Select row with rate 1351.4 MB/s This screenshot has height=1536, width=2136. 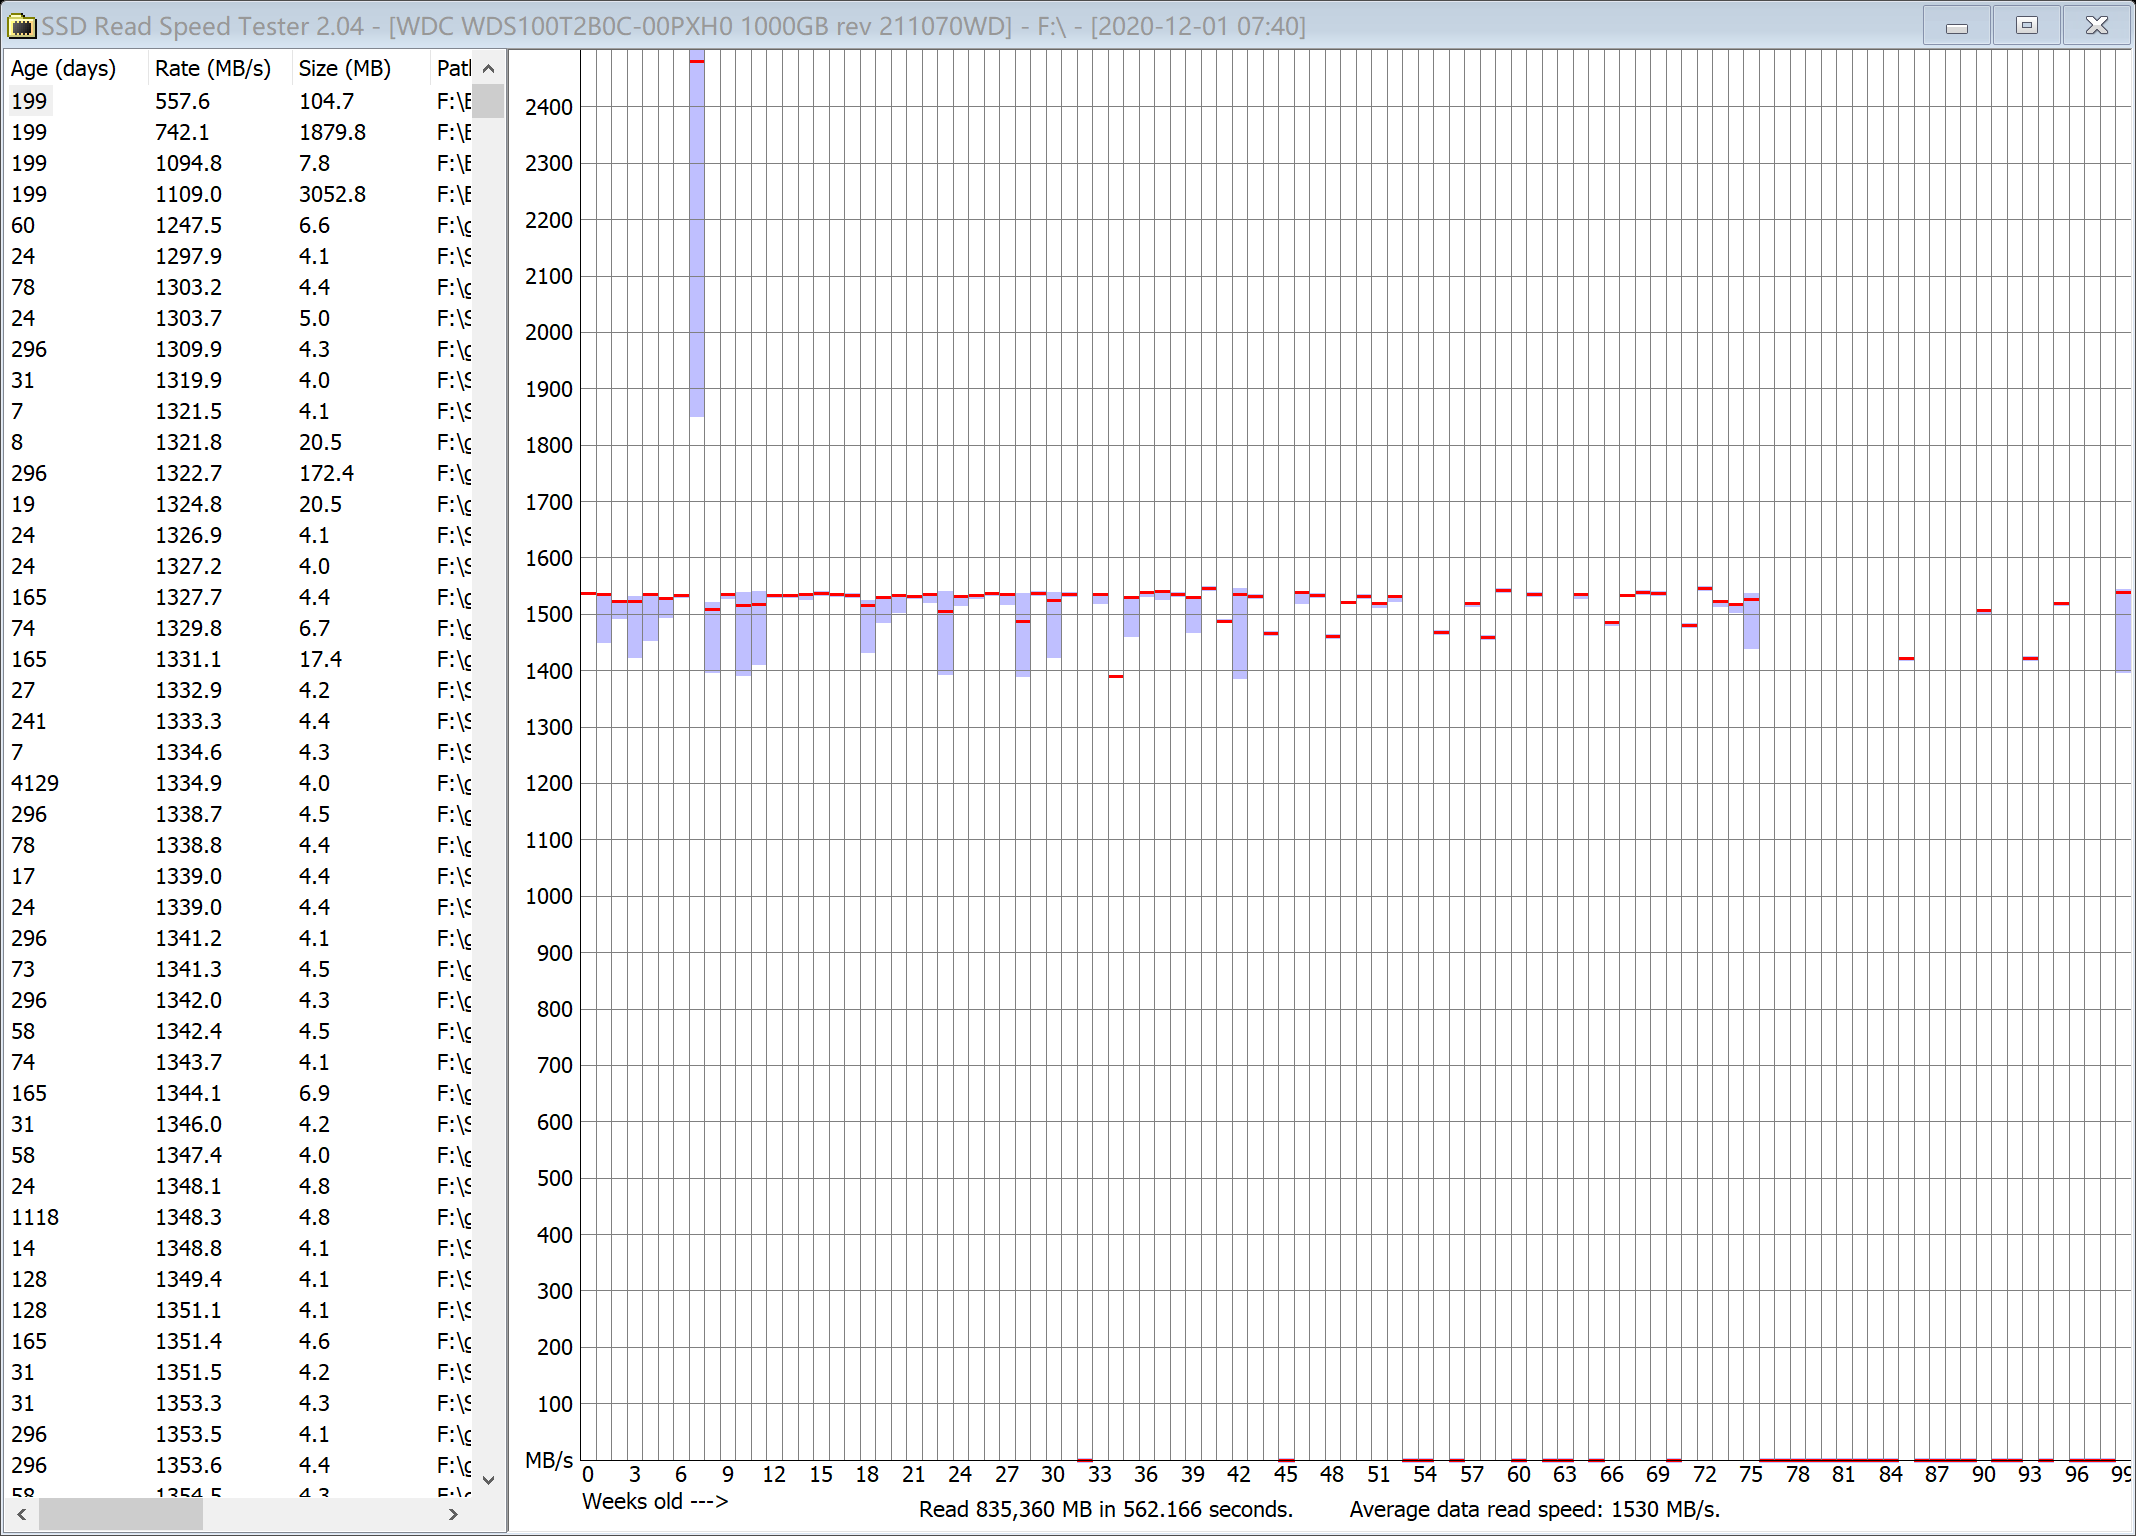239,1341
